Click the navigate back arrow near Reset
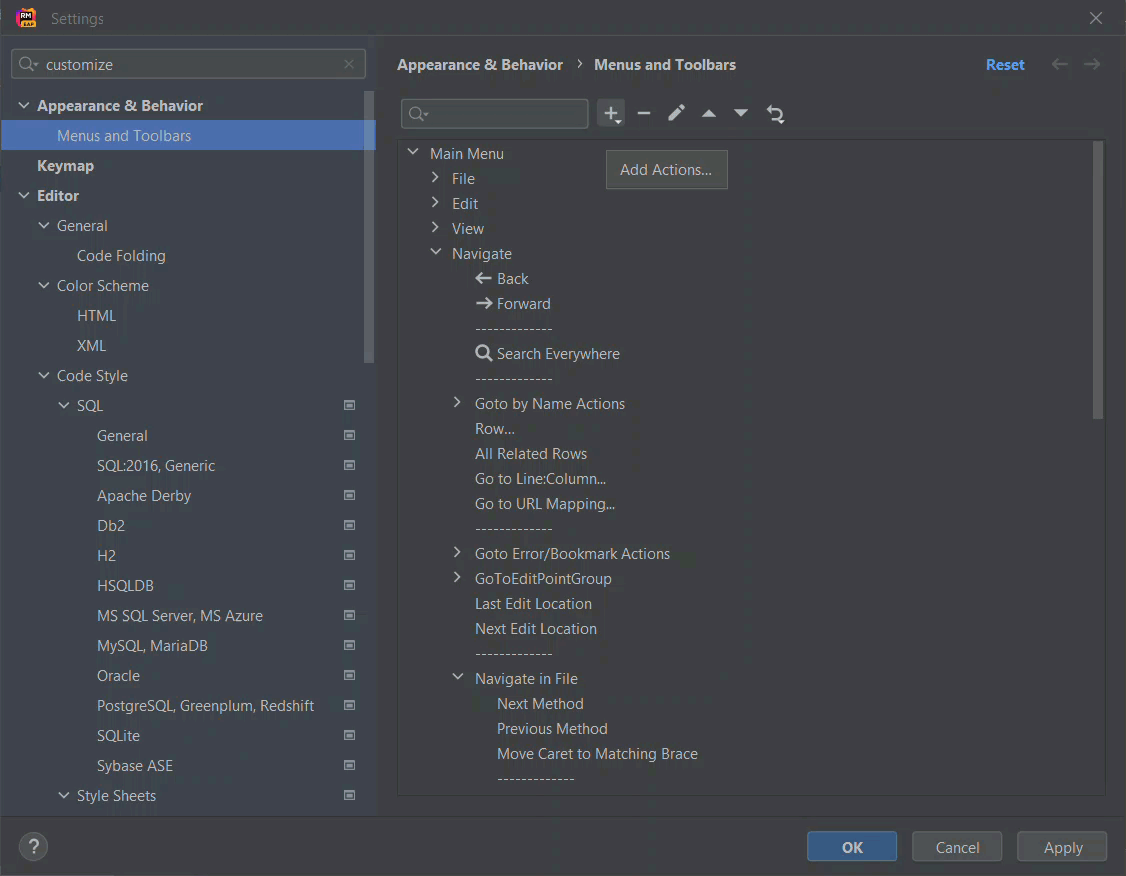The width and height of the screenshot is (1126, 876). tap(1059, 64)
